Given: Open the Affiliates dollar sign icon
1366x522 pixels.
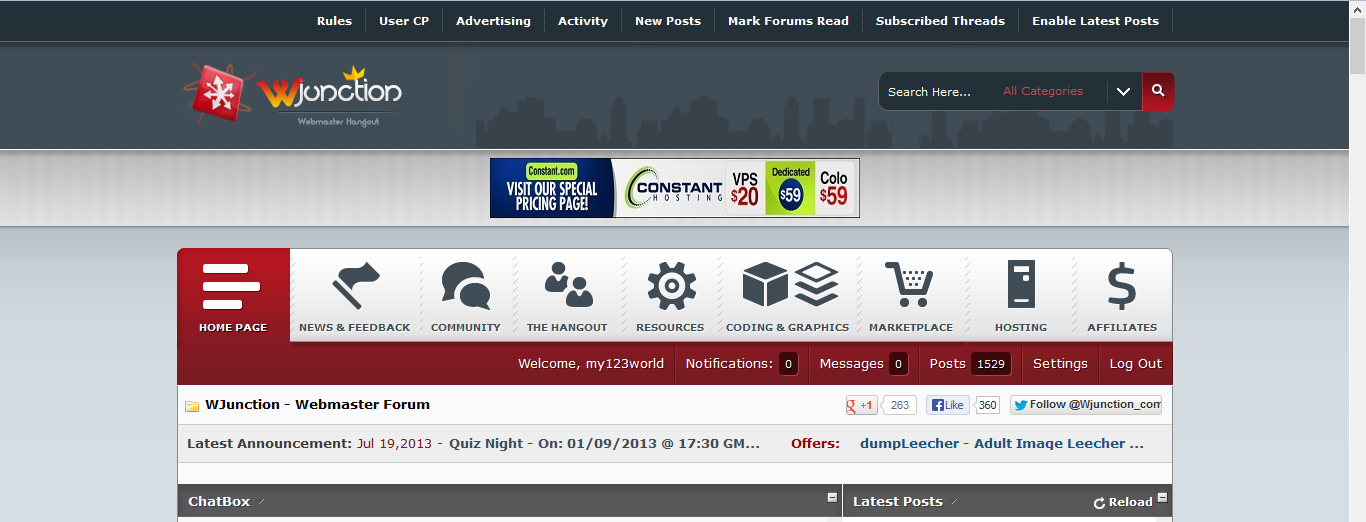Looking at the screenshot, I should [1122, 287].
